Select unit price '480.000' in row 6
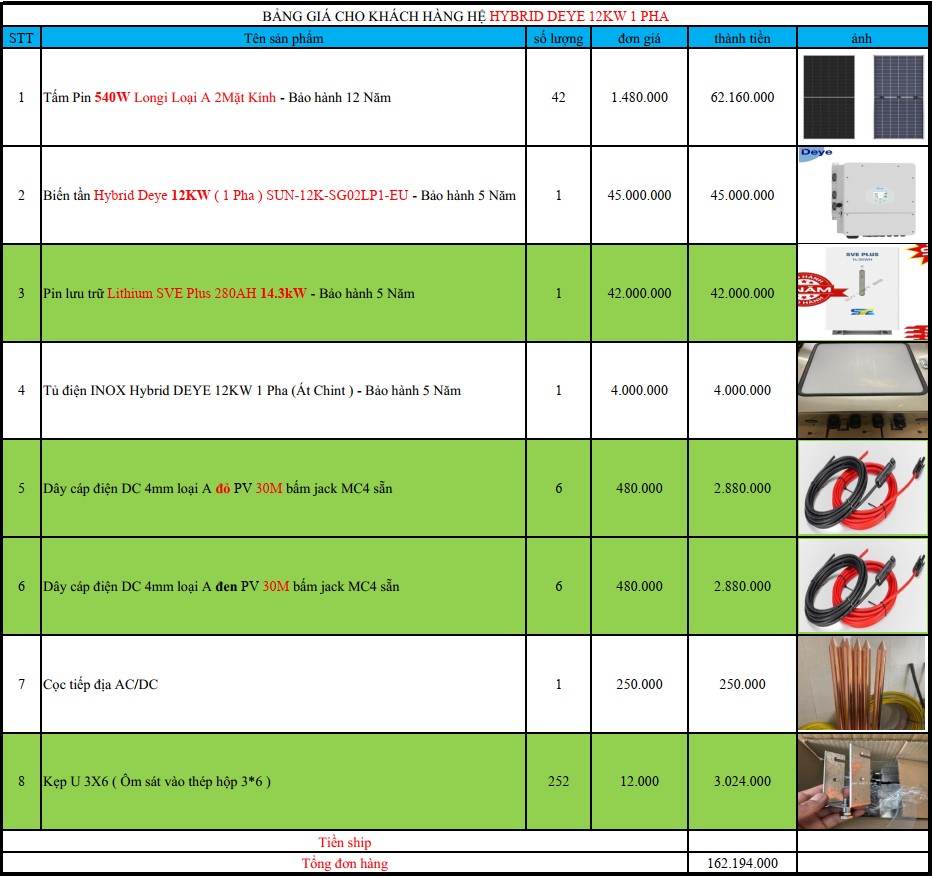933x877 pixels. tap(639, 586)
